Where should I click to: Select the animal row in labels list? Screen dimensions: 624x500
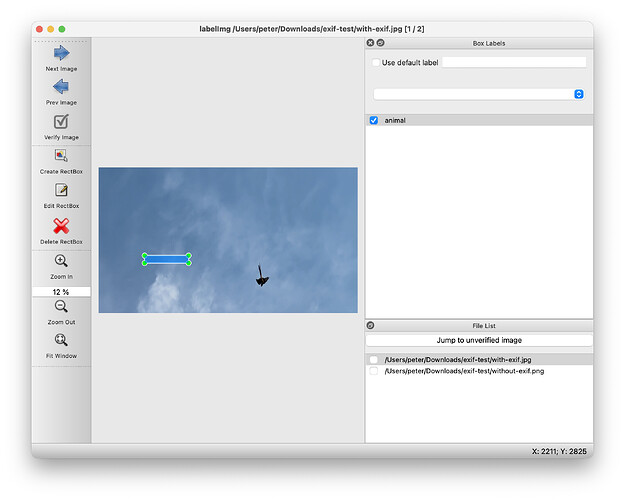coord(479,120)
